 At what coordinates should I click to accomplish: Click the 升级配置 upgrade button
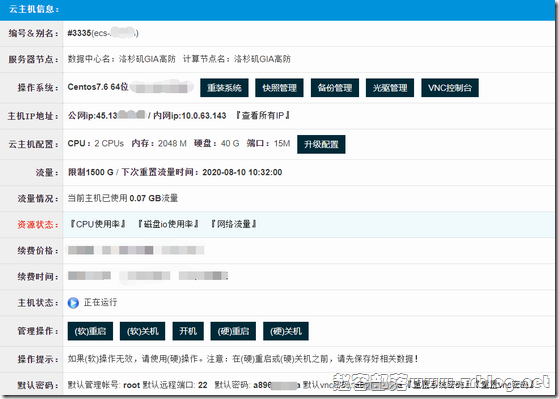coord(321,144)
